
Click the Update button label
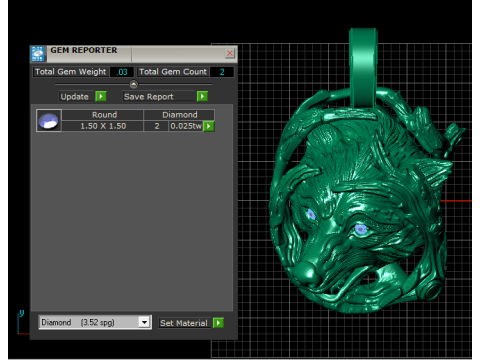click(75, 97)
